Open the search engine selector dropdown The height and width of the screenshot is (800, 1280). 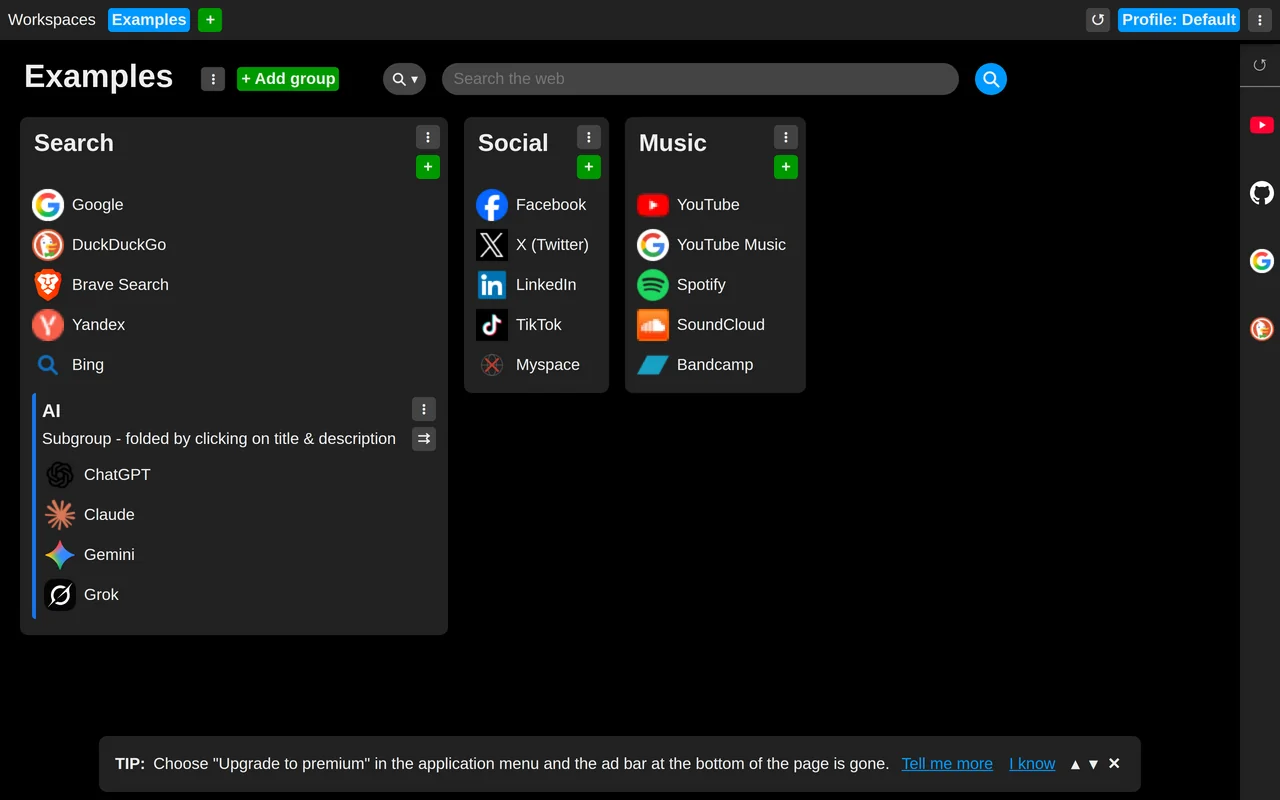coord(404,79)
